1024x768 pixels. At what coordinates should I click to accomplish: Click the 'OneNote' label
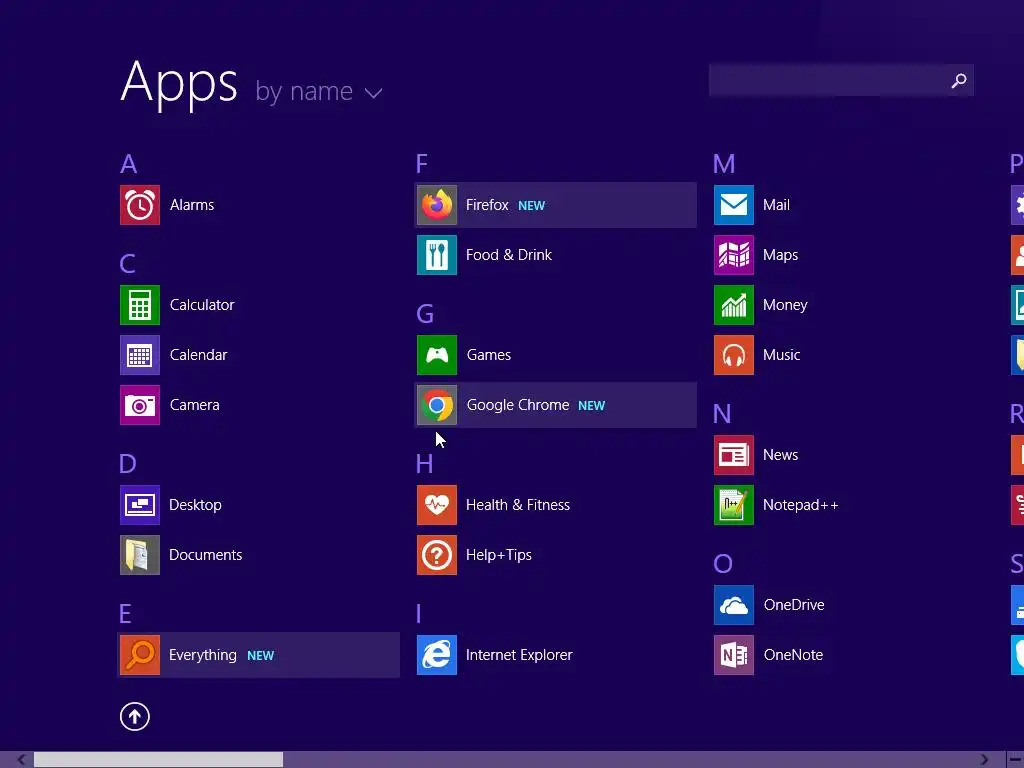[793, 655]
